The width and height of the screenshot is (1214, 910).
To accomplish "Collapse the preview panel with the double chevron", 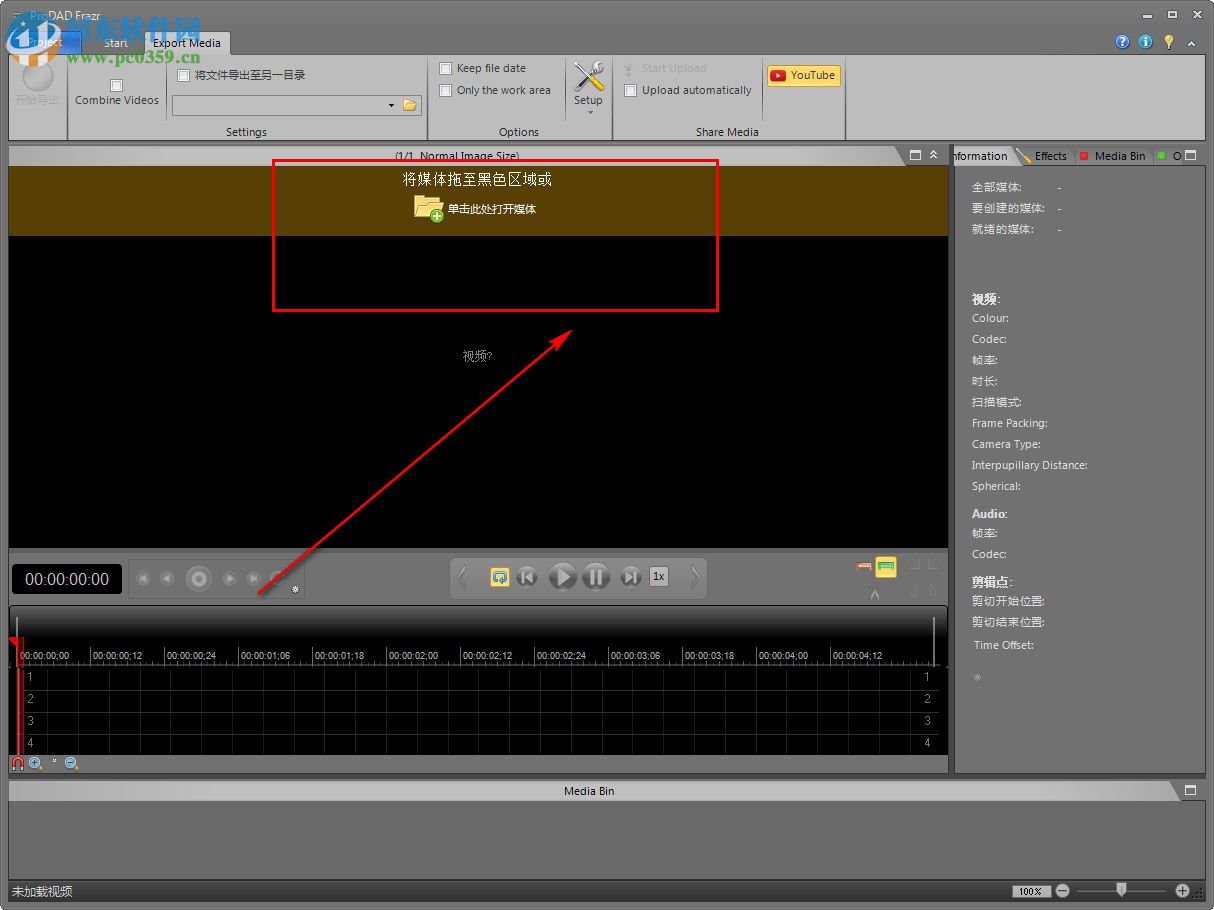I will pyautogui.click(x=934, y=155).
